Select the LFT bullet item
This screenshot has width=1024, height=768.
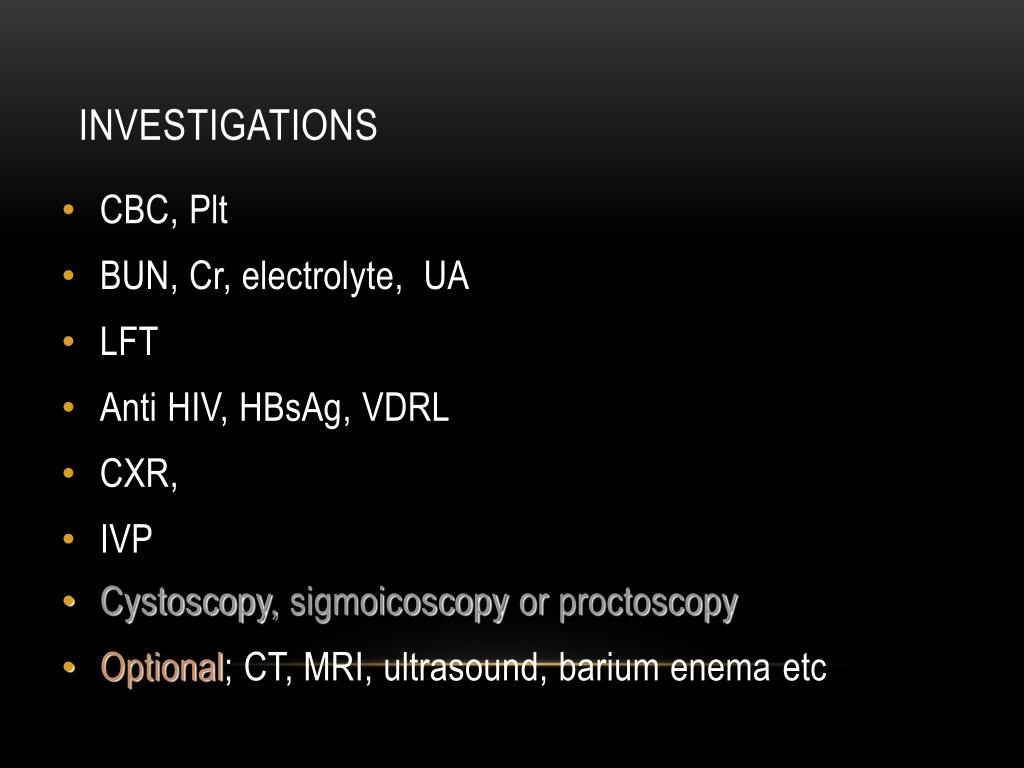(x=129, y=341)
